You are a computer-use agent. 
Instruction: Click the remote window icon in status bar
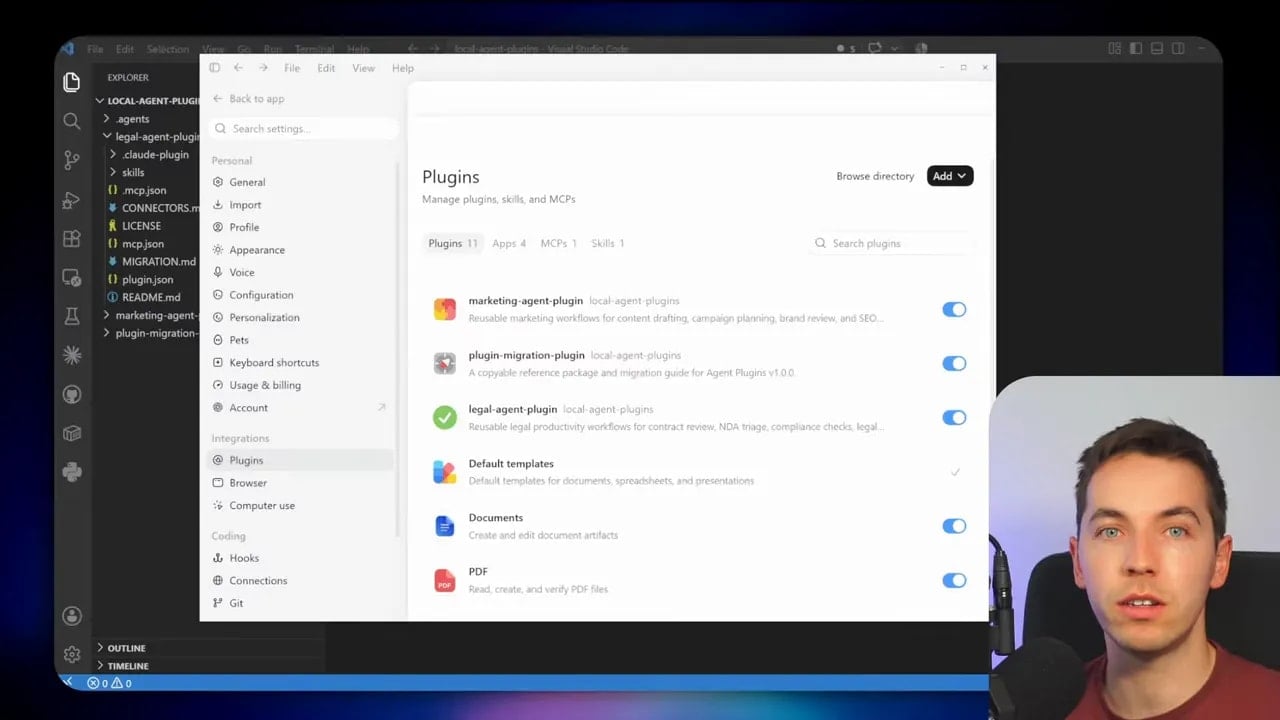pos(67,683)
